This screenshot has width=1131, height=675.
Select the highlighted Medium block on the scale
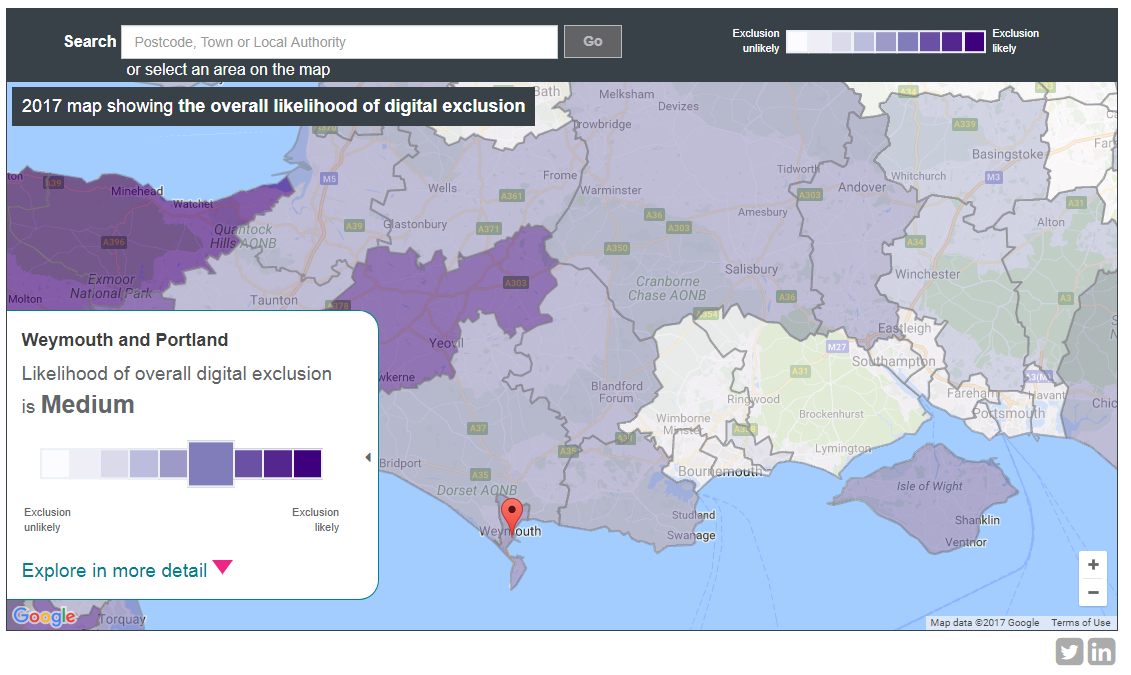coord(210,463)
